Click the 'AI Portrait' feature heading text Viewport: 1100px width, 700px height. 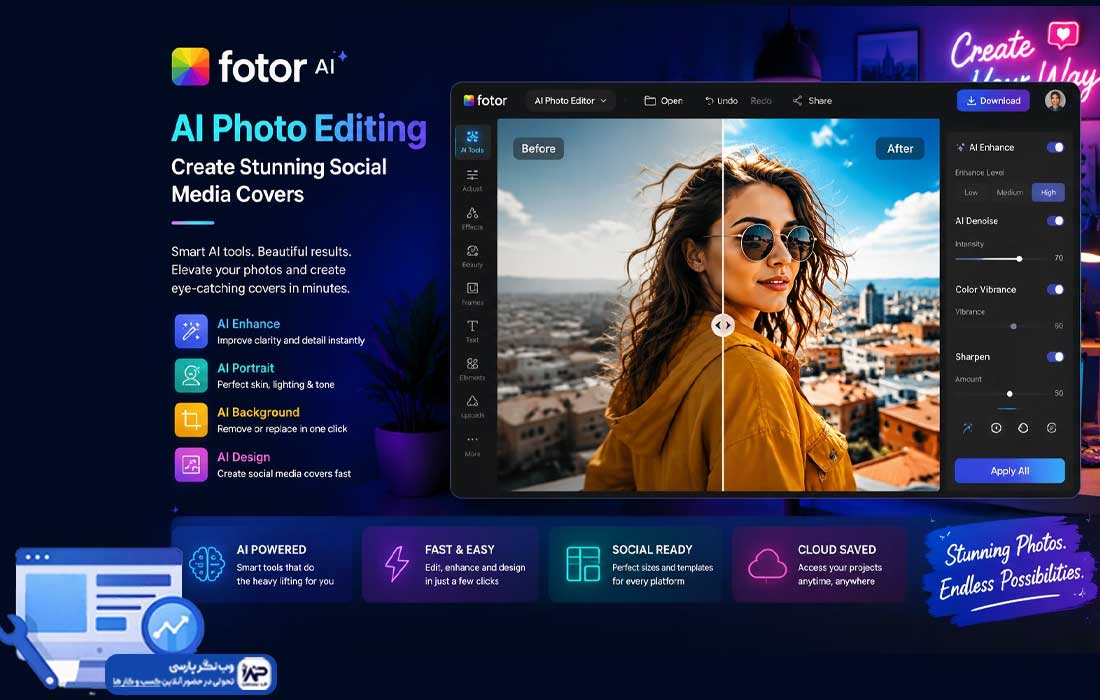coord(246,368)
